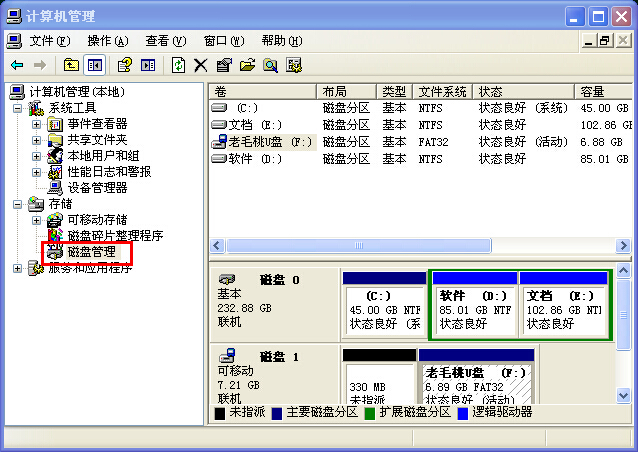638x452 pixels.
Task: Toggle the show/hide console tree button
Action: pos(94,65)
